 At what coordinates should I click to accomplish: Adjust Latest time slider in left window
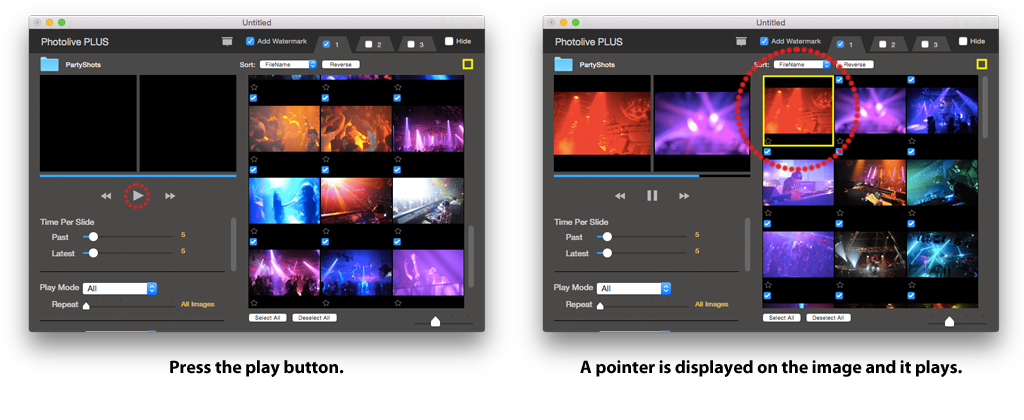(x=93, y=253)
